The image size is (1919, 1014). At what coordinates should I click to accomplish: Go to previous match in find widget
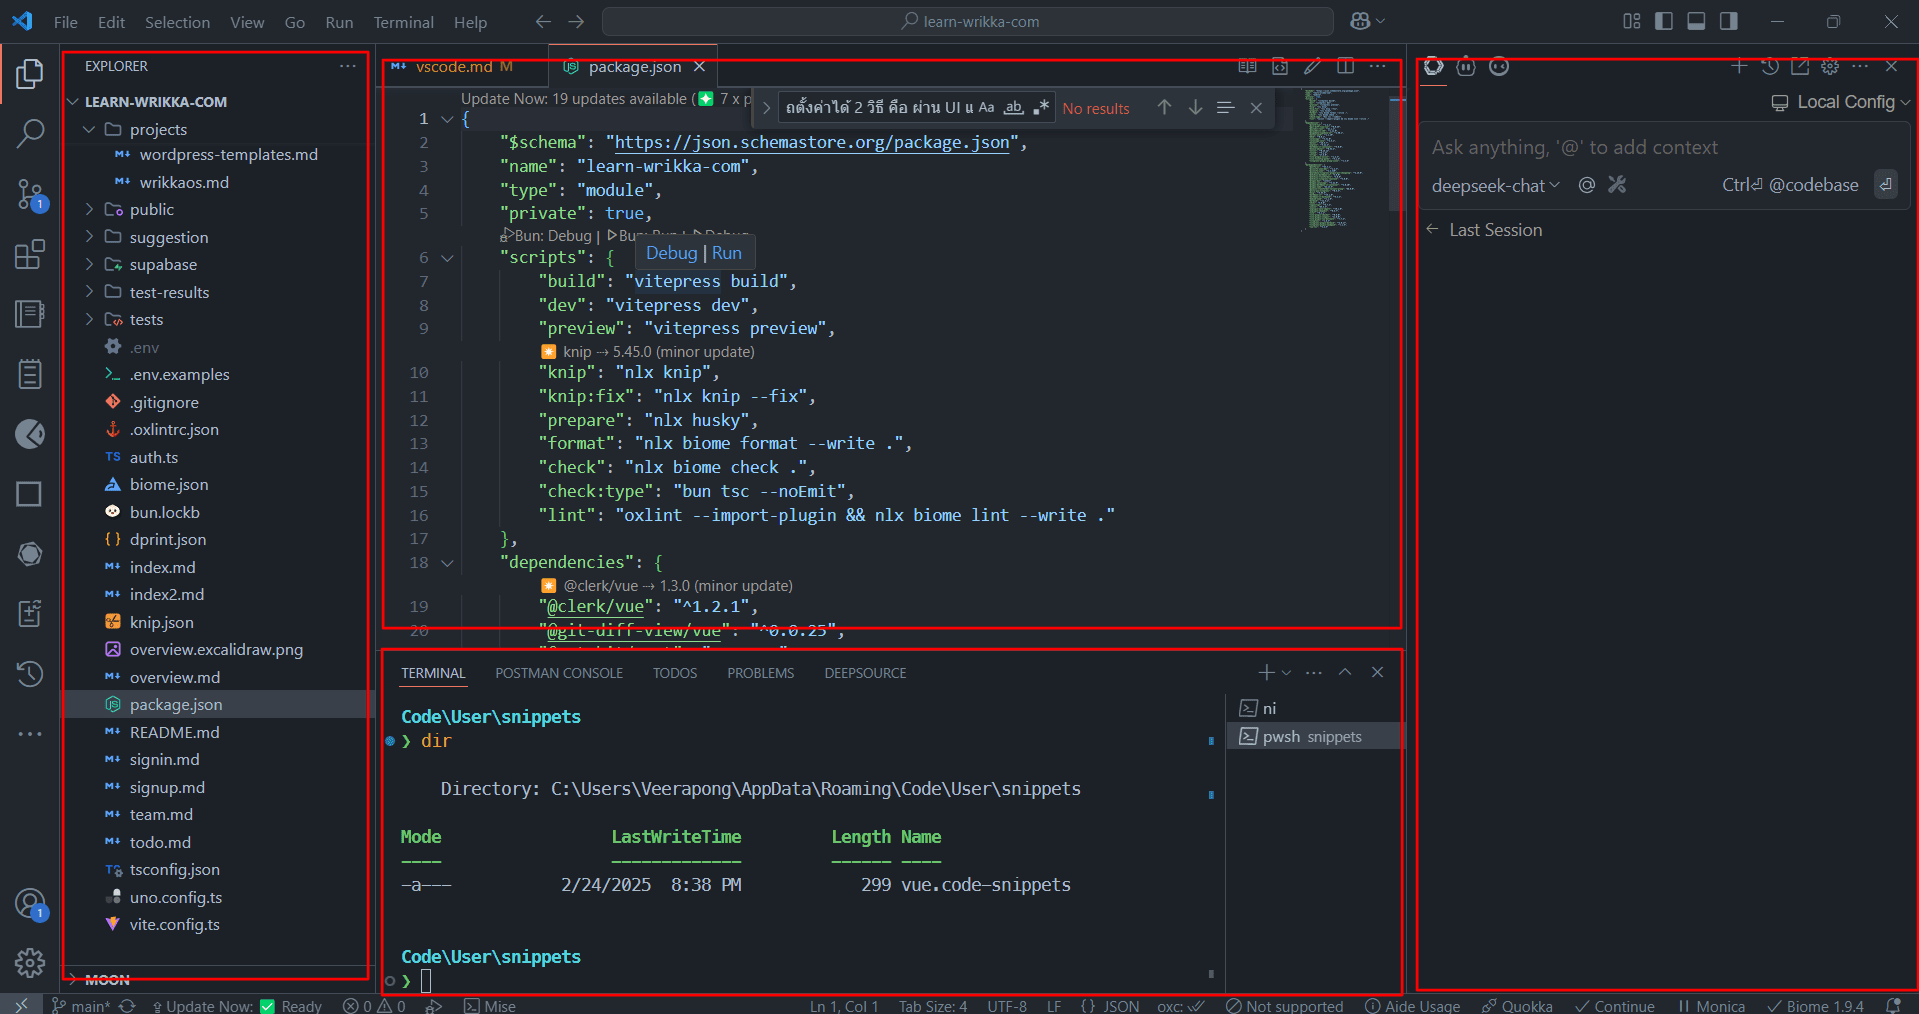coord(1164,107)
